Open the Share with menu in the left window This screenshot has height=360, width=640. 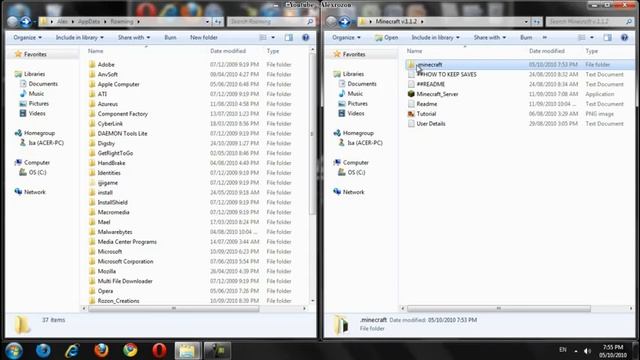(x=134, y=38)
